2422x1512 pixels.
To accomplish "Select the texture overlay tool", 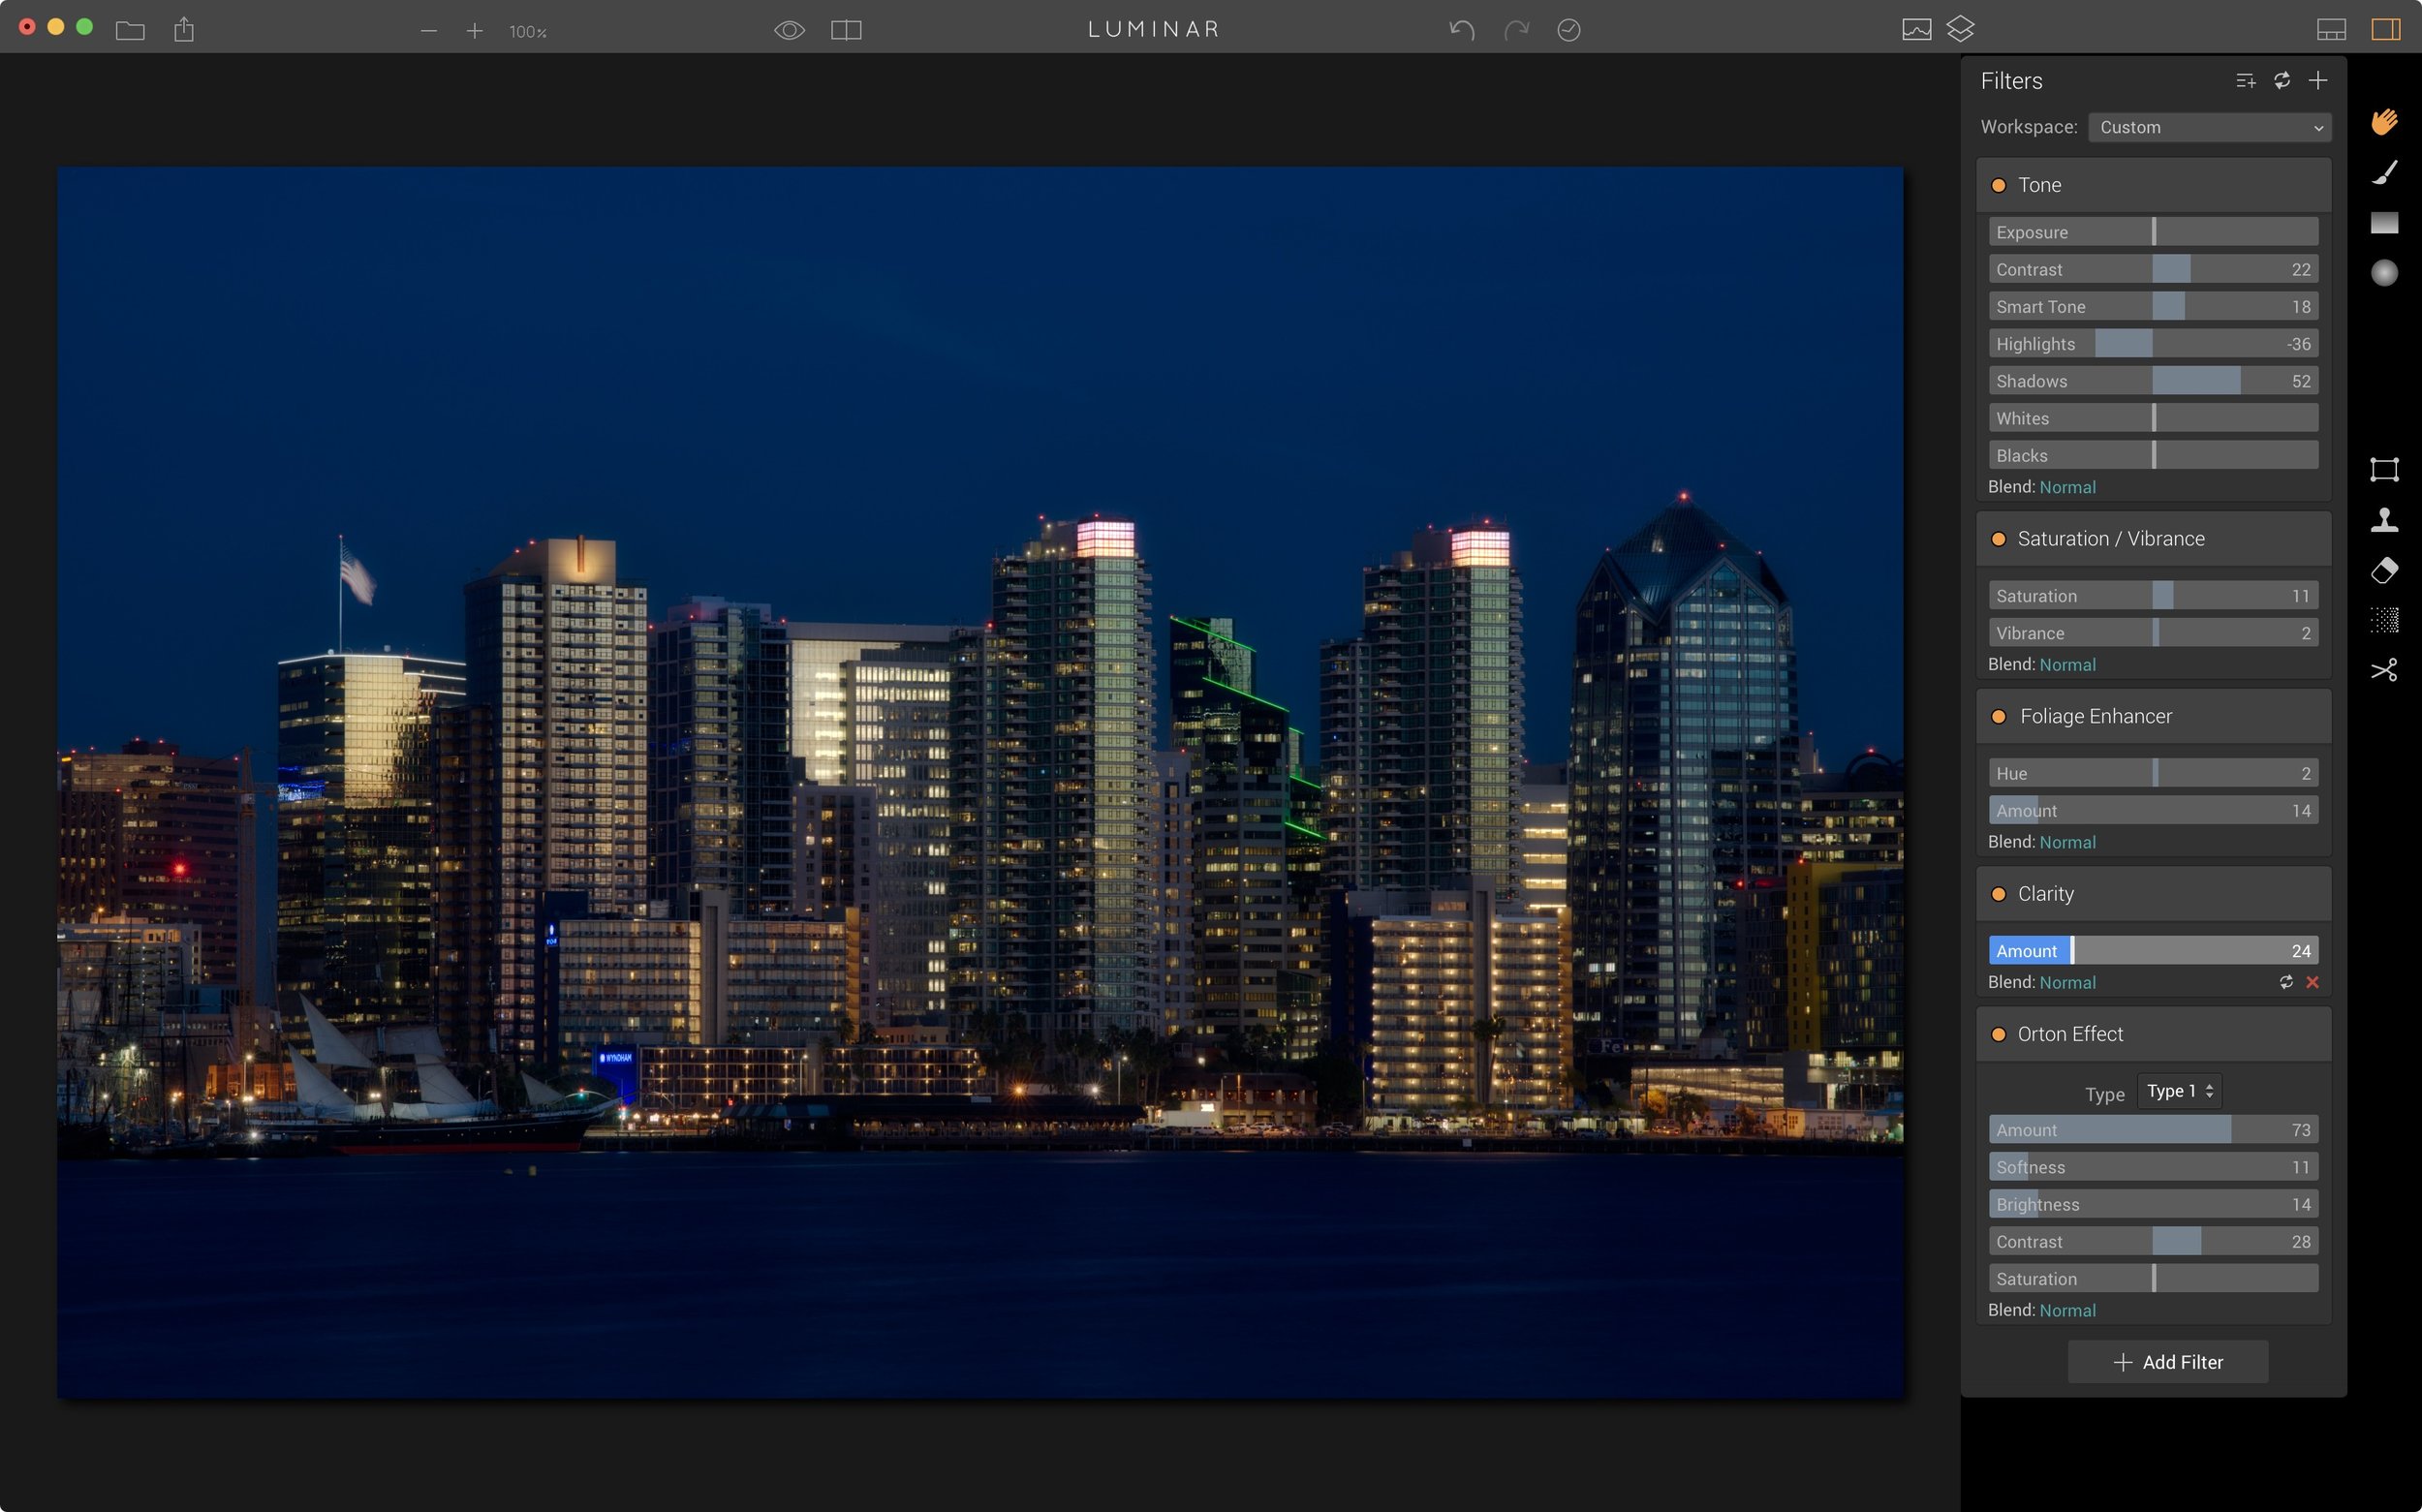I will 2385,618.
